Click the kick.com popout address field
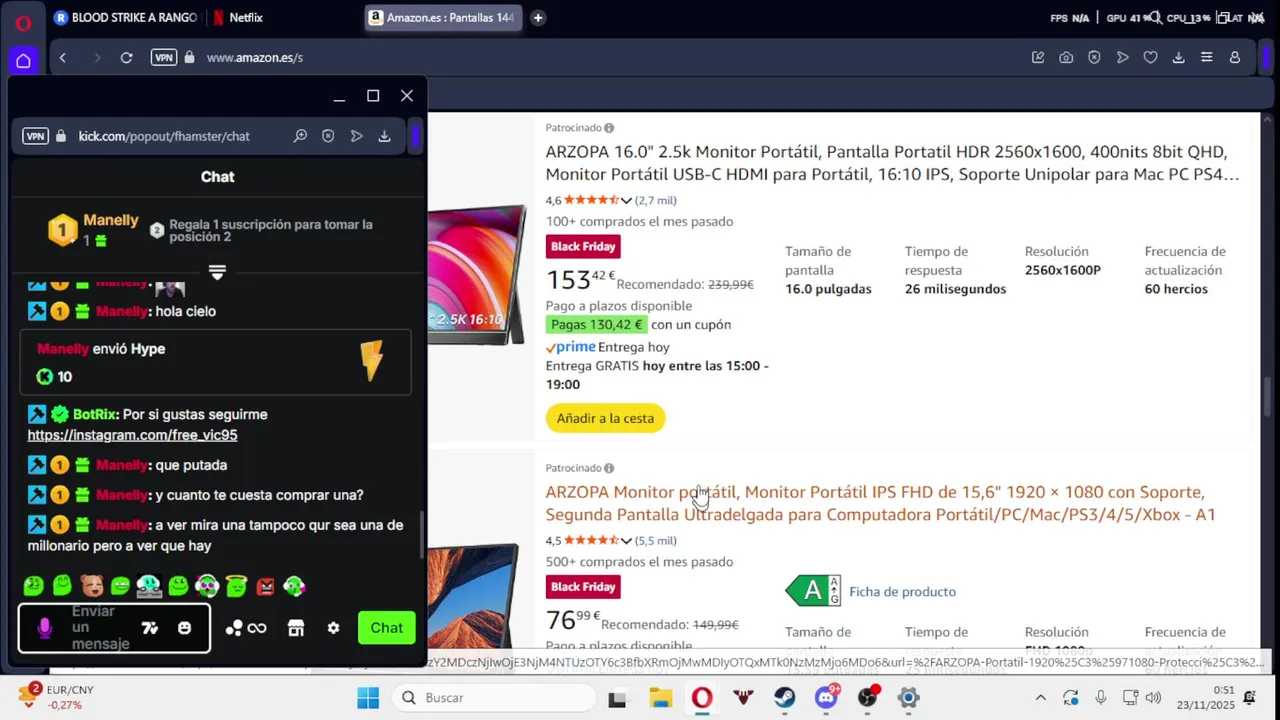 164,136
